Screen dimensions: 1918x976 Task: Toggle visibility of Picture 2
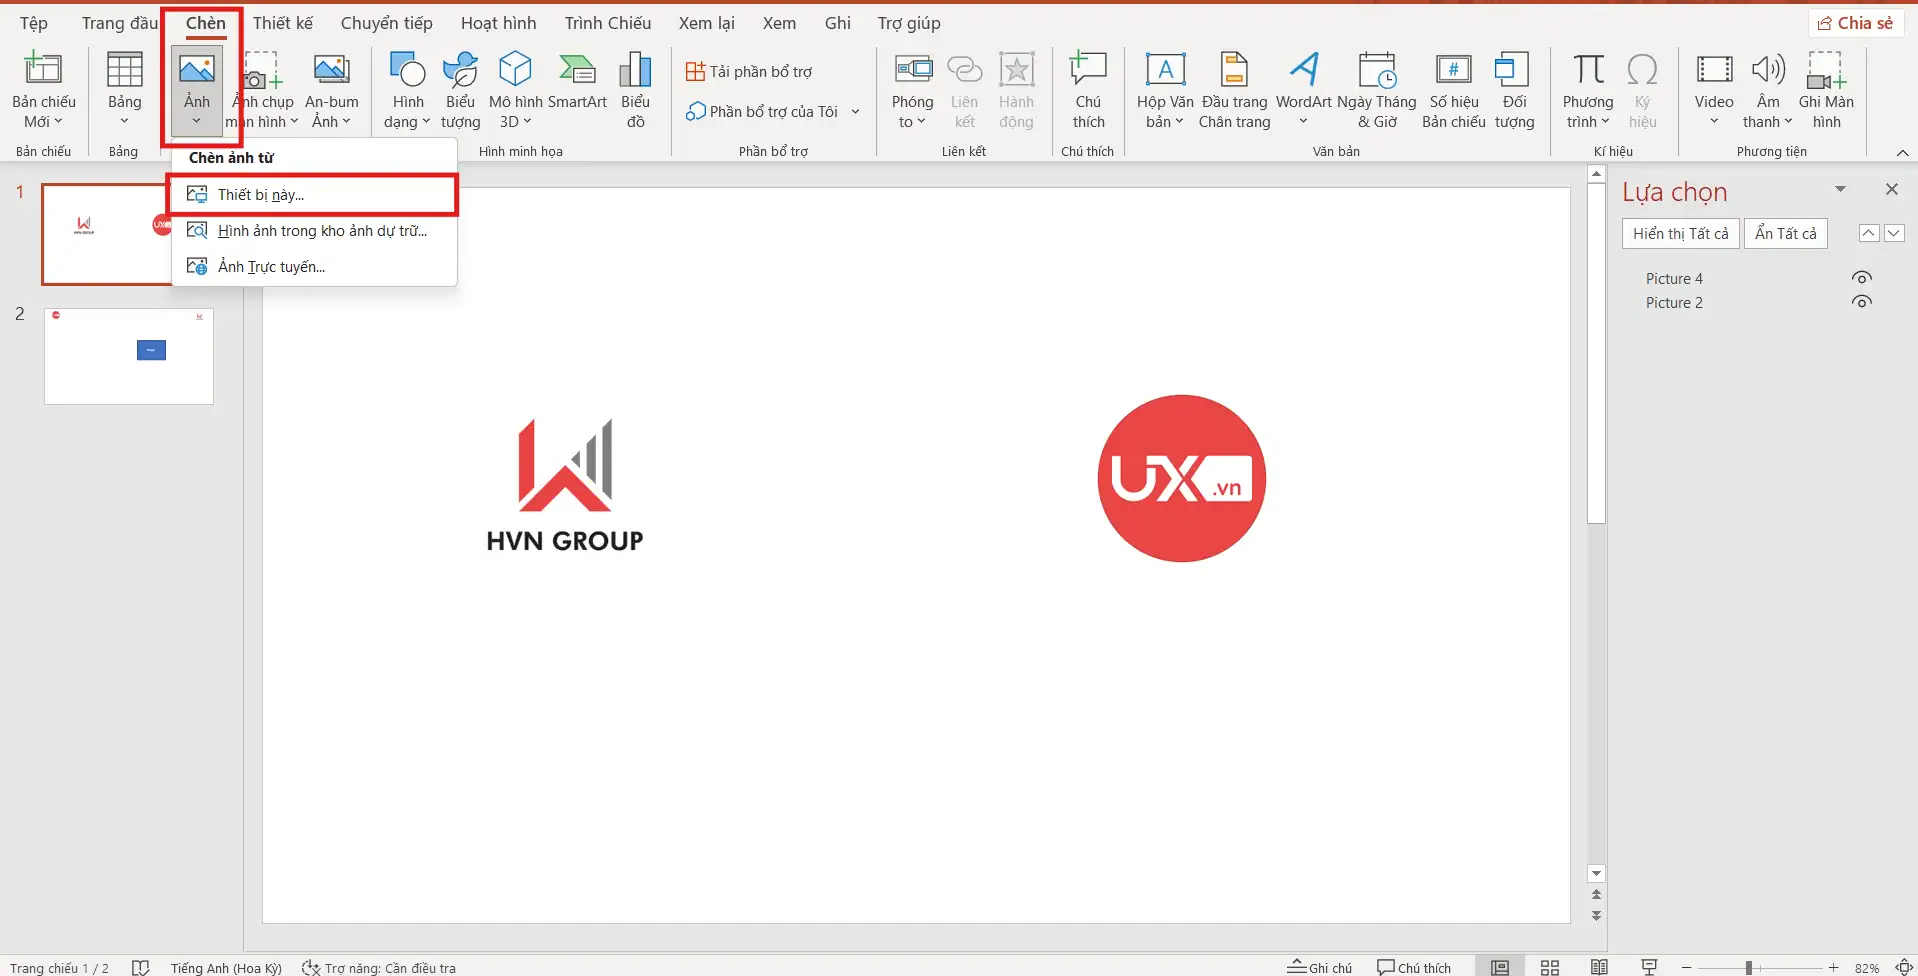tap(1861, 302)
